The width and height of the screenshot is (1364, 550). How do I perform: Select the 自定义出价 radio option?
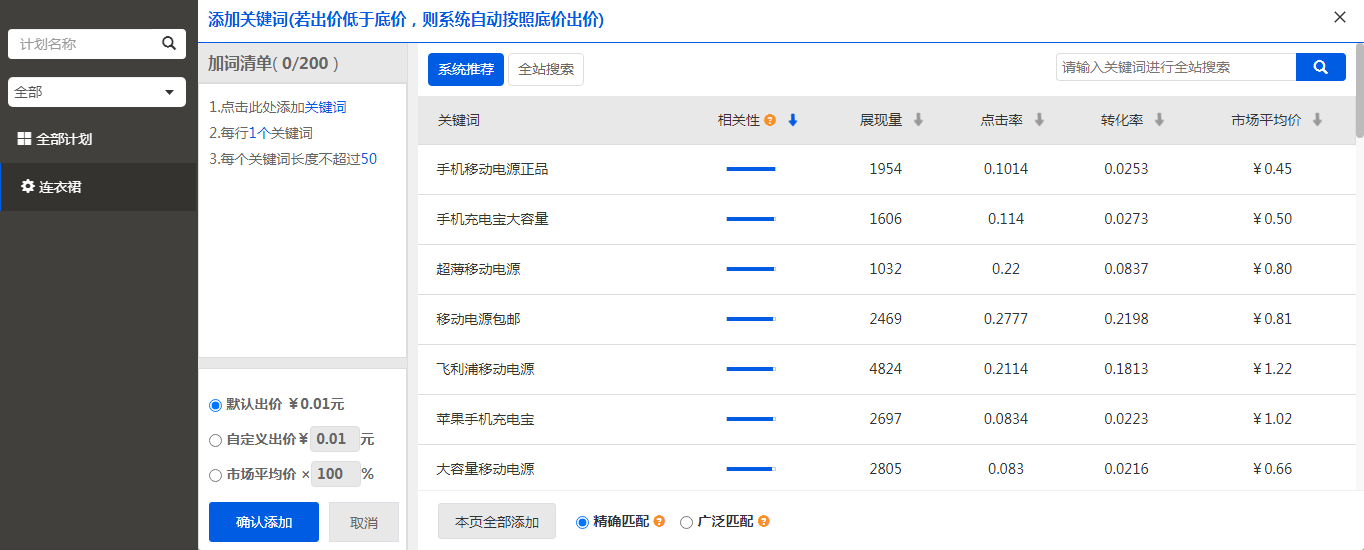pos(215,440)
